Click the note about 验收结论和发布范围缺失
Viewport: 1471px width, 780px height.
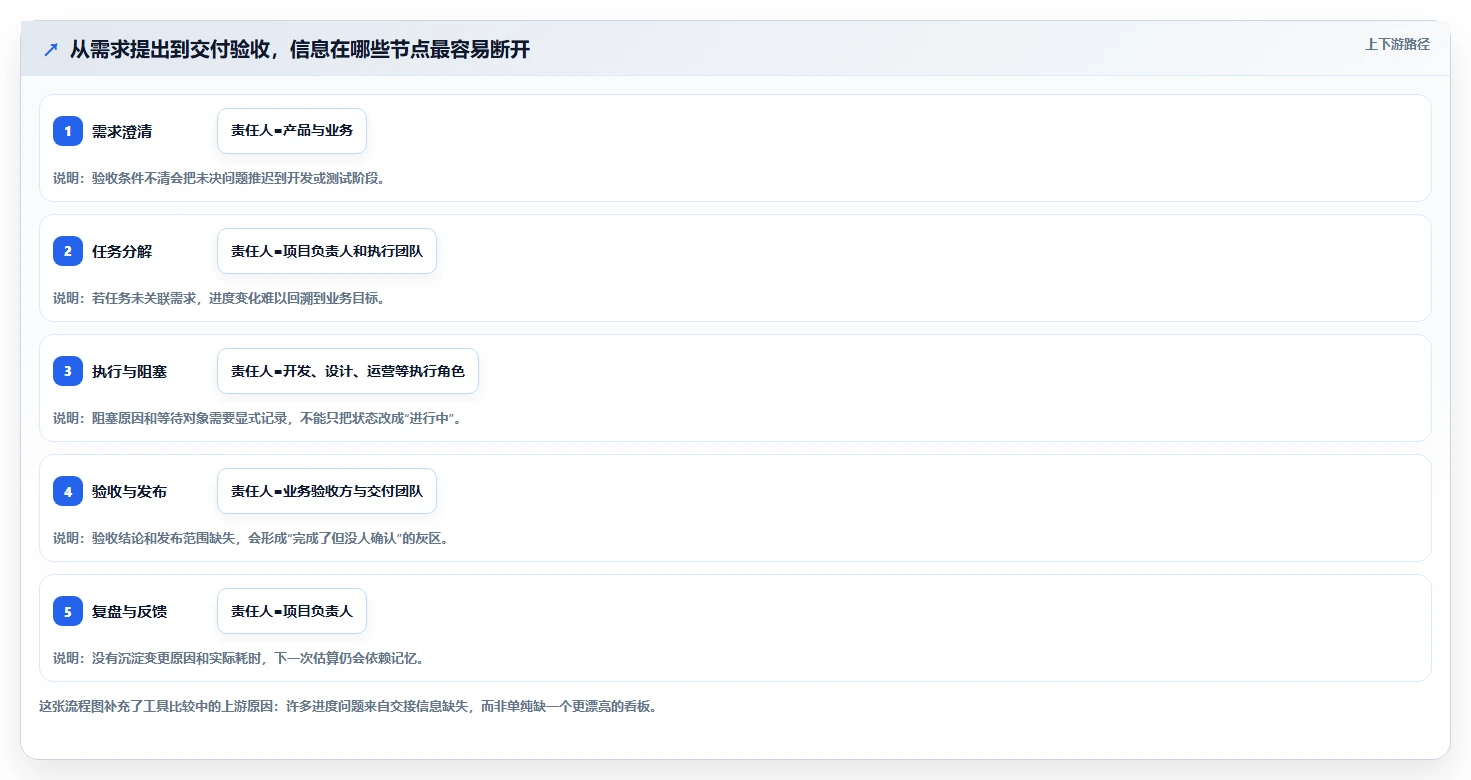(251, 538)
